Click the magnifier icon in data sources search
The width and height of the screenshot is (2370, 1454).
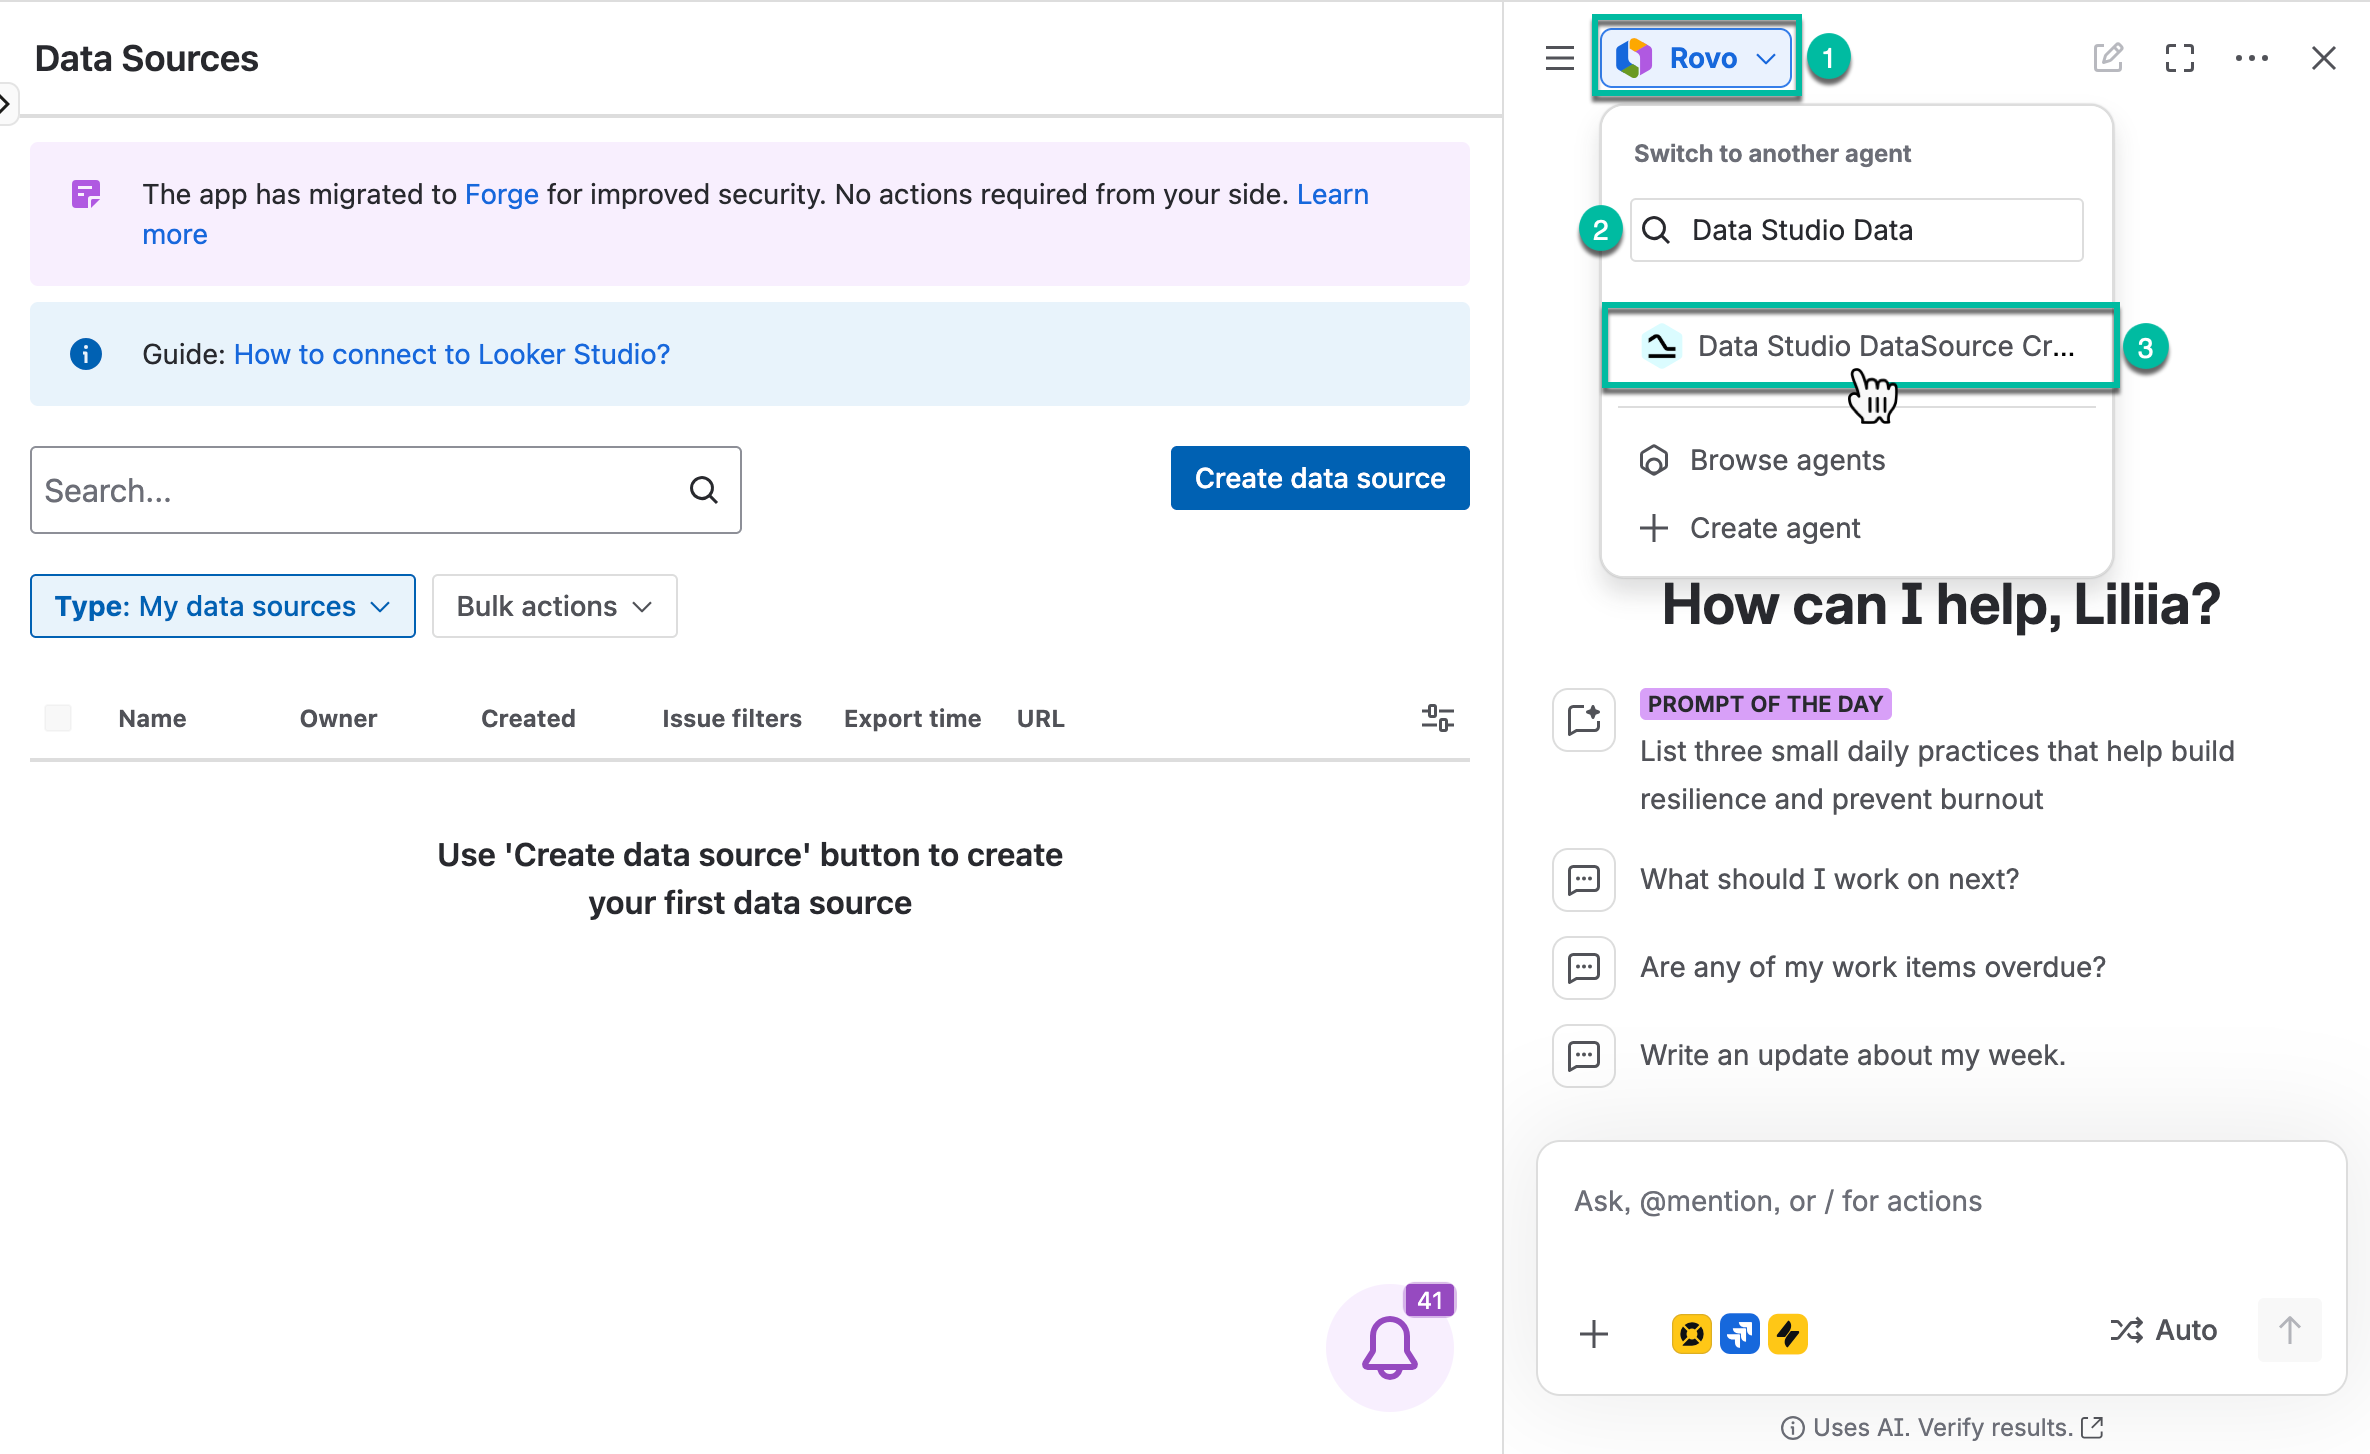704,490
